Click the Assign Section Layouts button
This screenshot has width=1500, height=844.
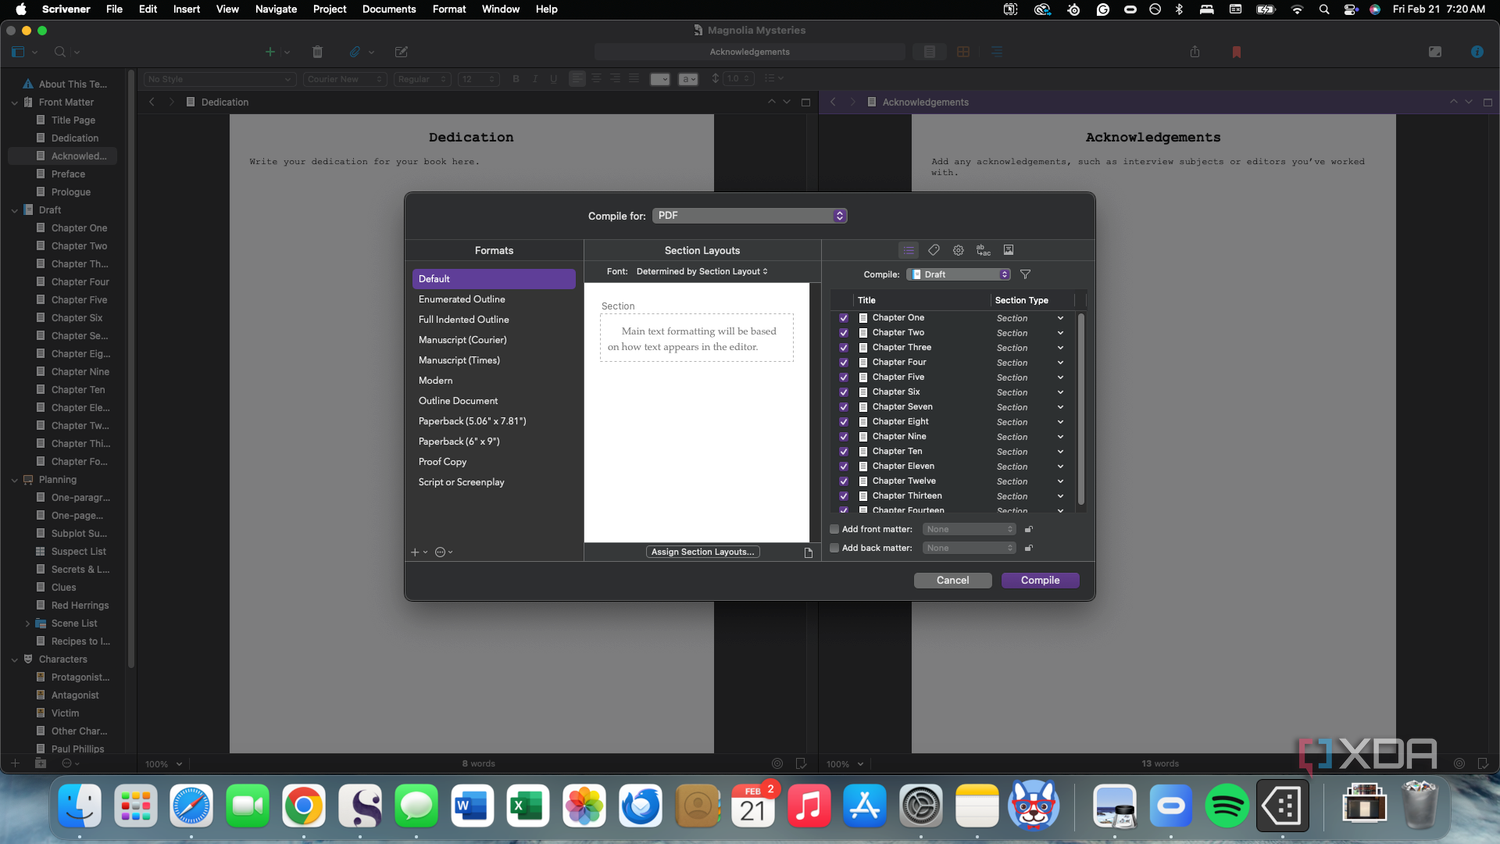point(703,552)
